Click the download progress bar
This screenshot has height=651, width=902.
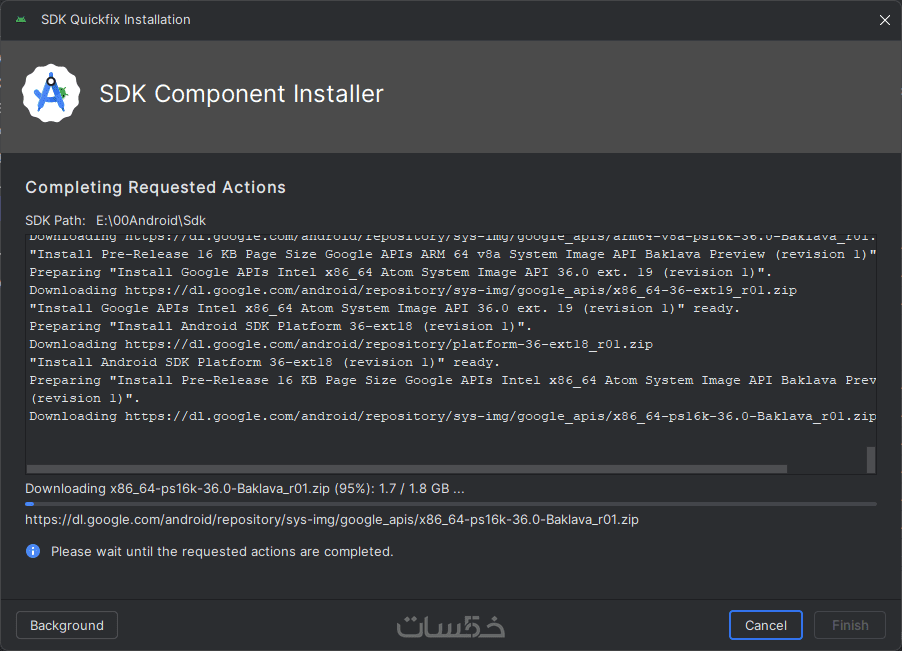(x=450, y=504)
